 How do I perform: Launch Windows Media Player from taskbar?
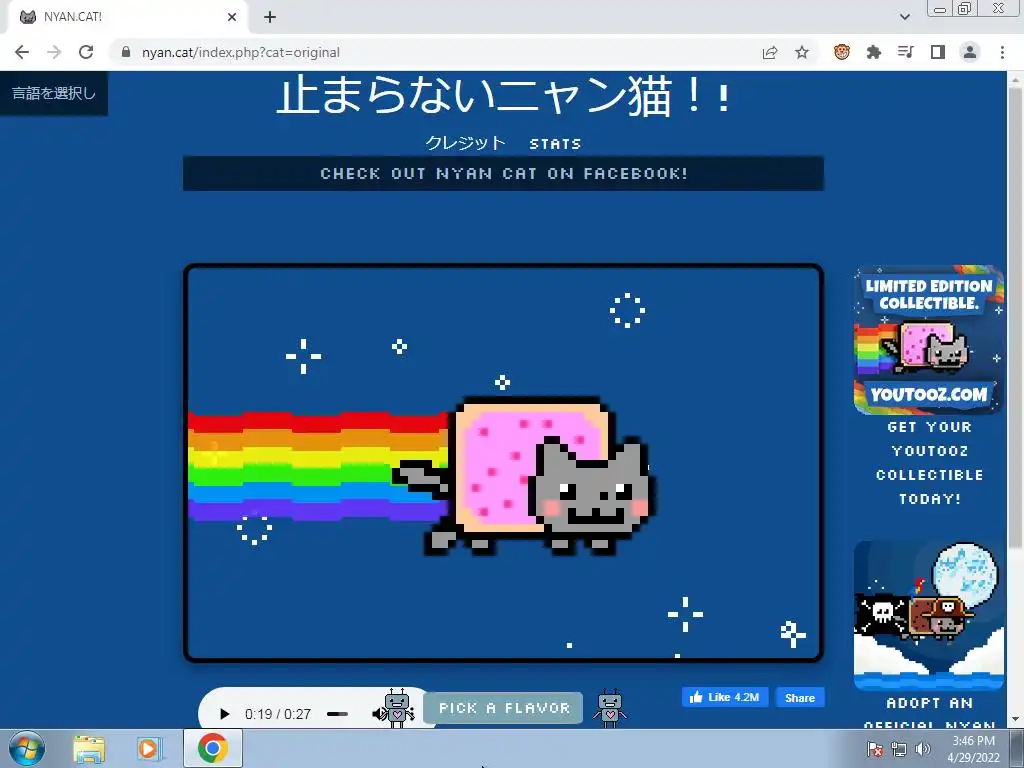pyautogui.click(x=148, y=749)
